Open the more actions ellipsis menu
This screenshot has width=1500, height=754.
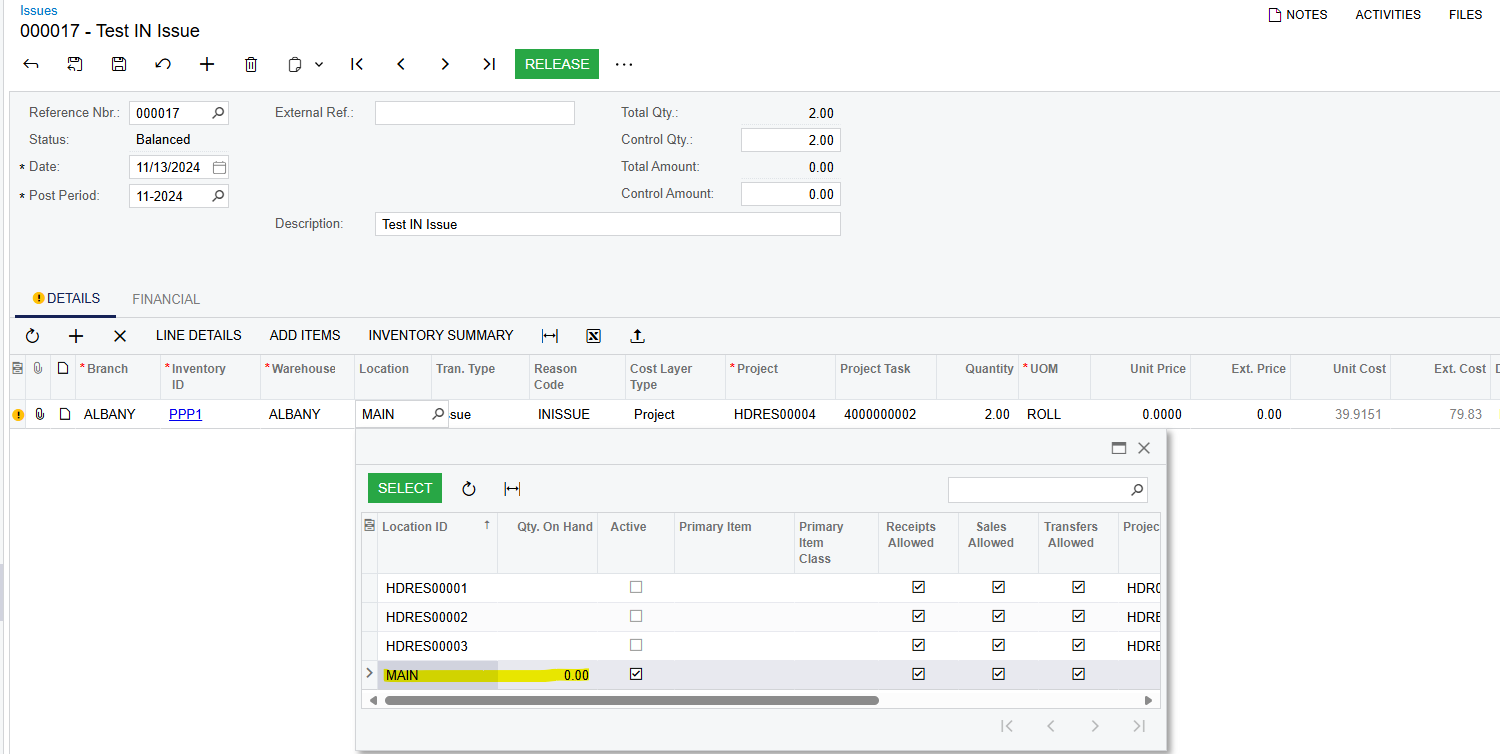[x=624, y=64]
